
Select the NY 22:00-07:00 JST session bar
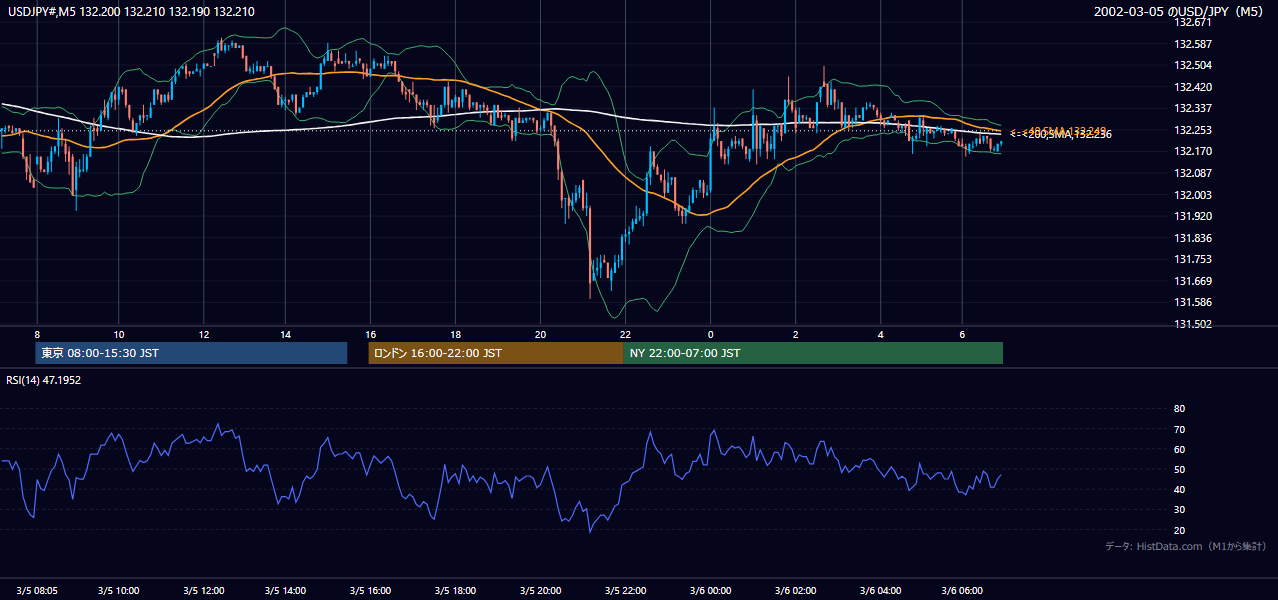pos(813,353)
